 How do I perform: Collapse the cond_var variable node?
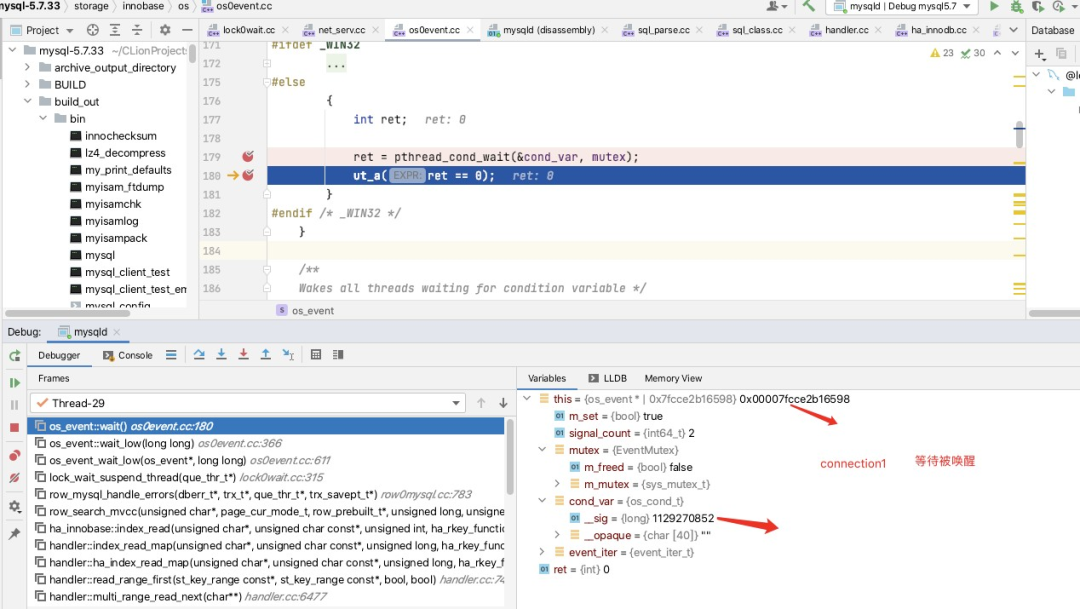(542, 501)
